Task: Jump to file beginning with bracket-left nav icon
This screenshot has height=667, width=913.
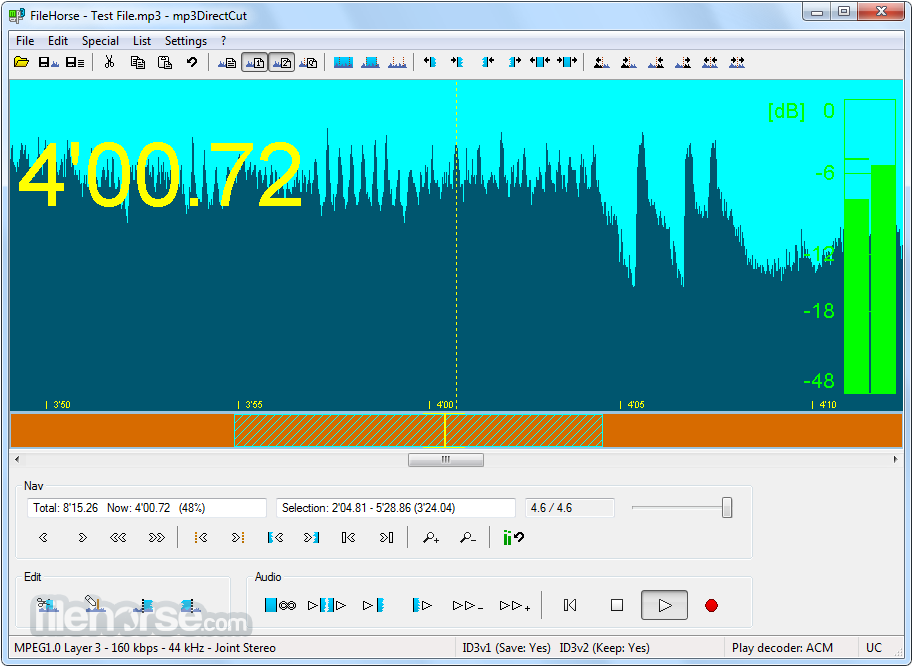Action: coord(348,538)
